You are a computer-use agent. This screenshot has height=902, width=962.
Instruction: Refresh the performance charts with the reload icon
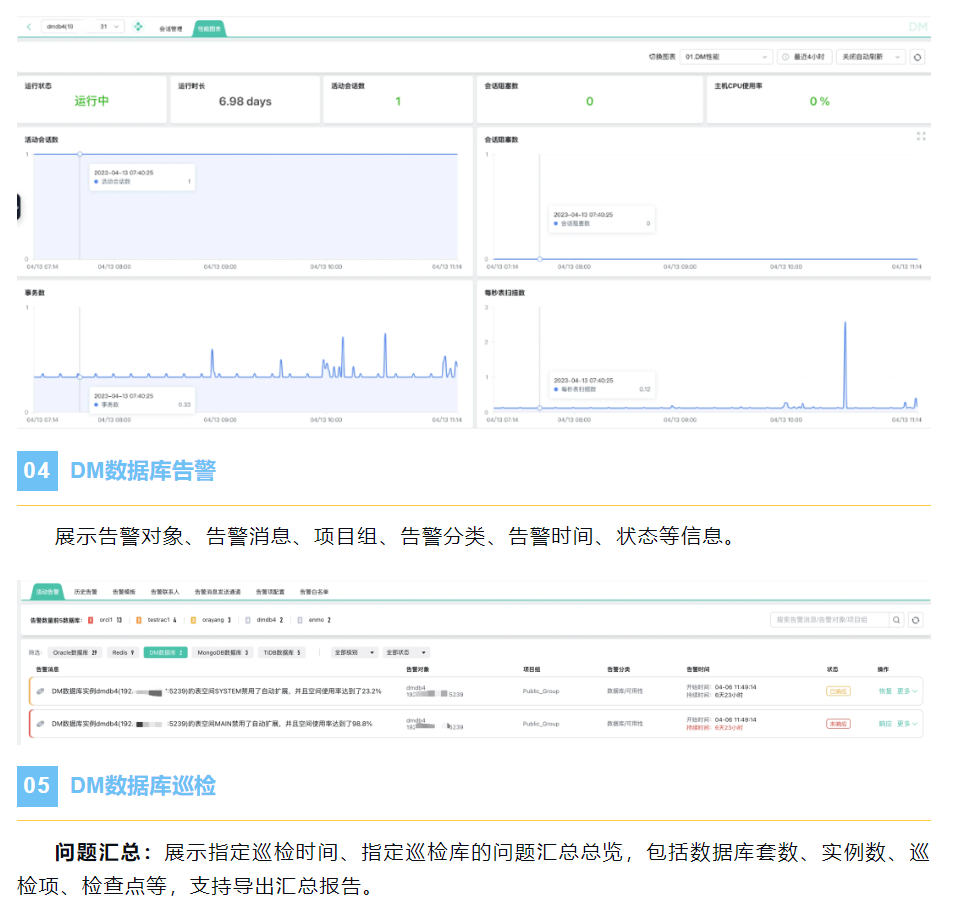(x=917, y=58)
